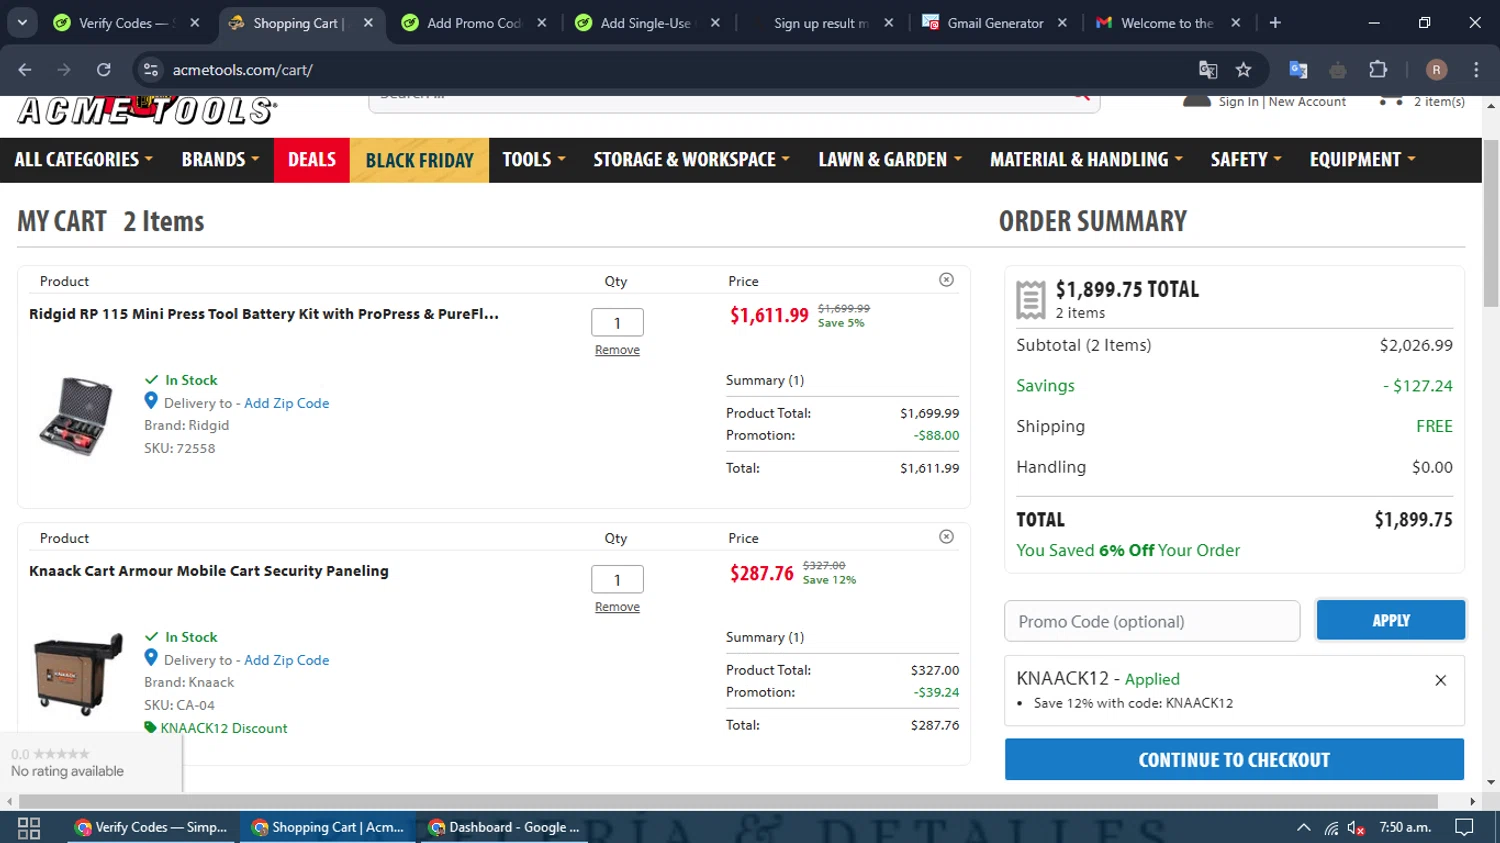Open DEALS page

[312, 160]
